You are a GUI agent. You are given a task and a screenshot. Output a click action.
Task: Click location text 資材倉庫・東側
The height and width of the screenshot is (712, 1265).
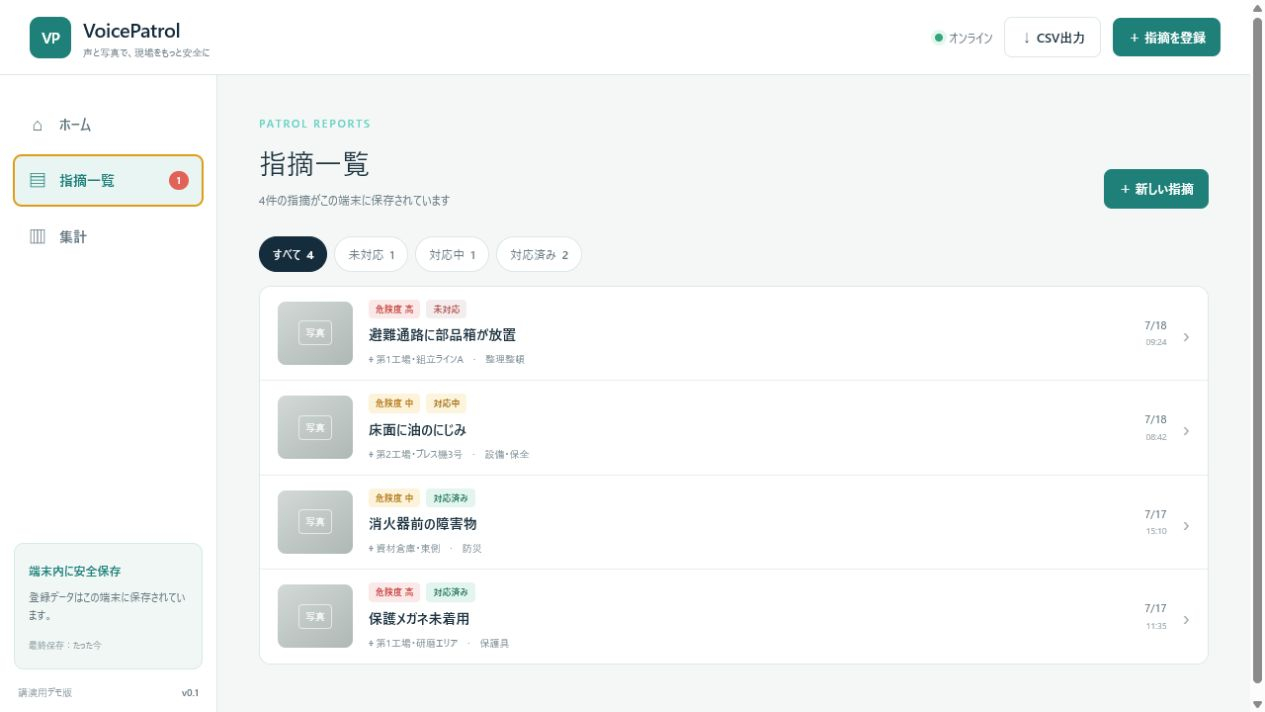click(x=408, y=549)
